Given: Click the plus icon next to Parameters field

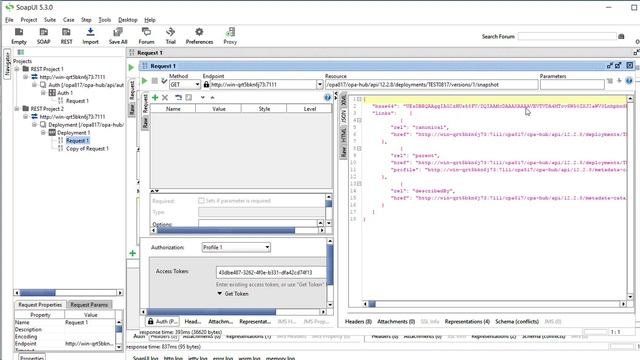Looking at the screenshot, I should pyautogui.click(x=619, y=81).
